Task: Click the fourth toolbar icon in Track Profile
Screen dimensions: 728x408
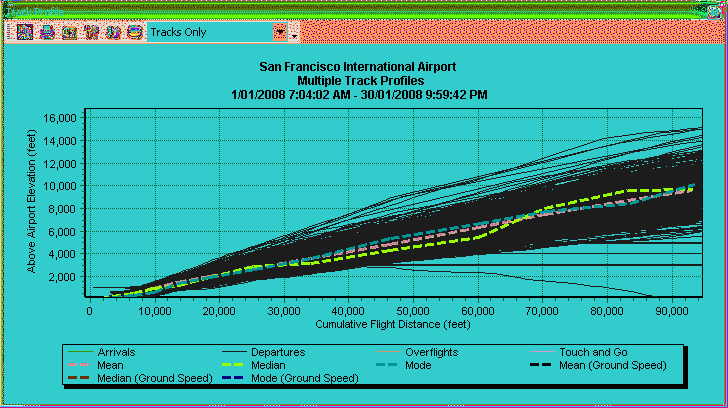Action: pyautogui.click(x=91, y=32)
